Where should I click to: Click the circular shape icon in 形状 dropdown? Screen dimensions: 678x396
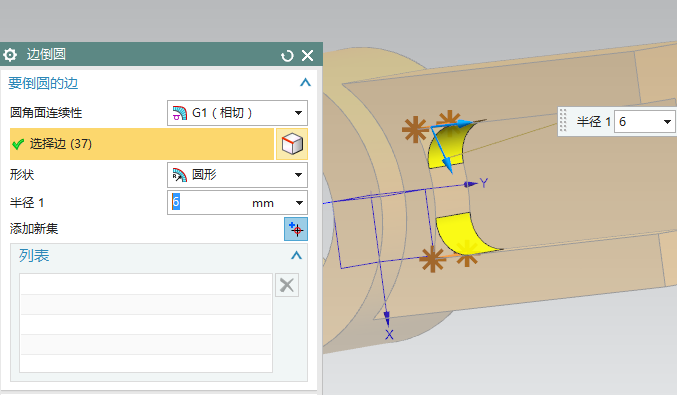click(x=179, y=175)
